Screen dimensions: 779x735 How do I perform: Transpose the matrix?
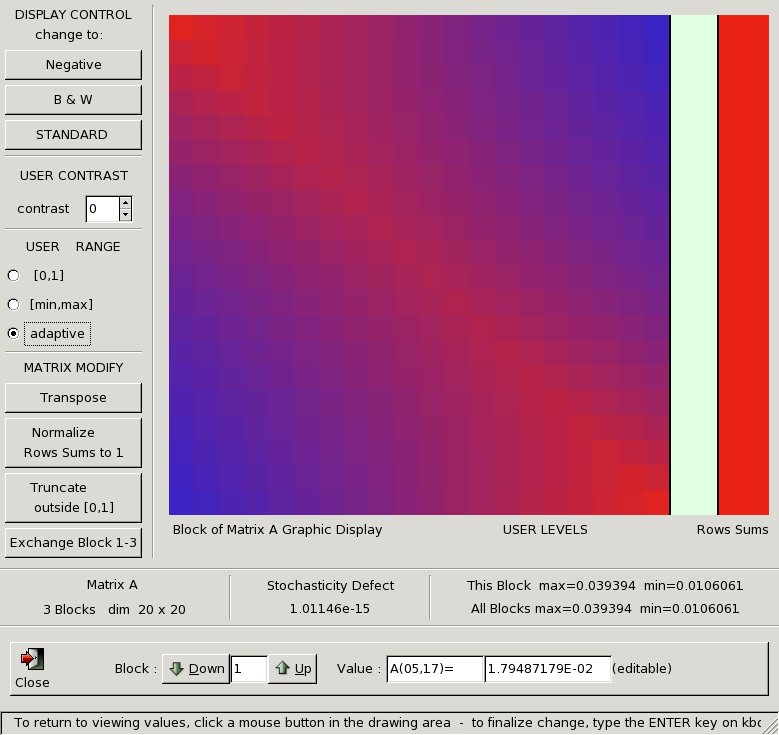coord(73,398)
